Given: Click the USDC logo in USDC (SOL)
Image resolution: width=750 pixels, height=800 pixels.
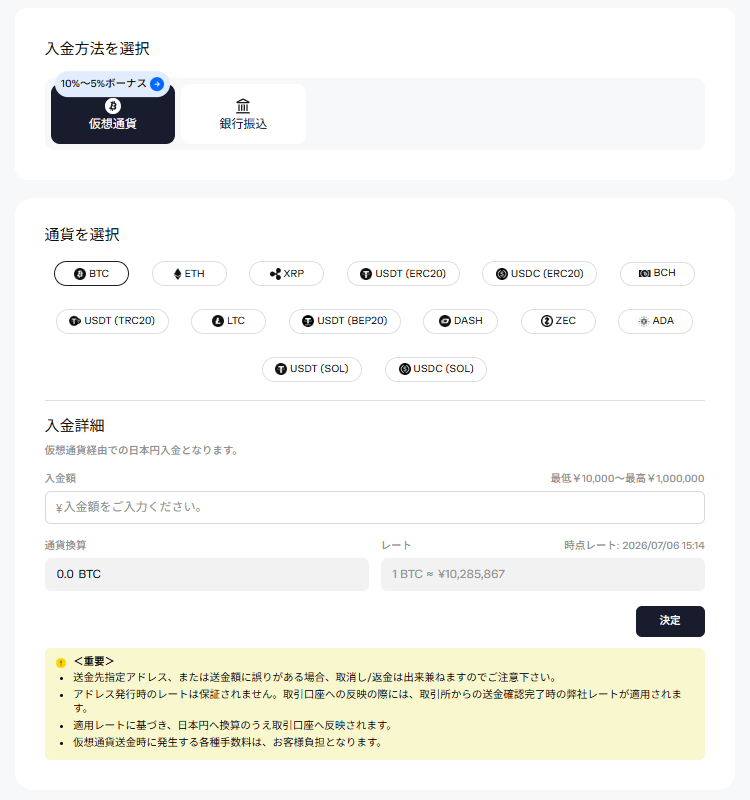Looking at the screenshot, I should [x=405, y=369].
